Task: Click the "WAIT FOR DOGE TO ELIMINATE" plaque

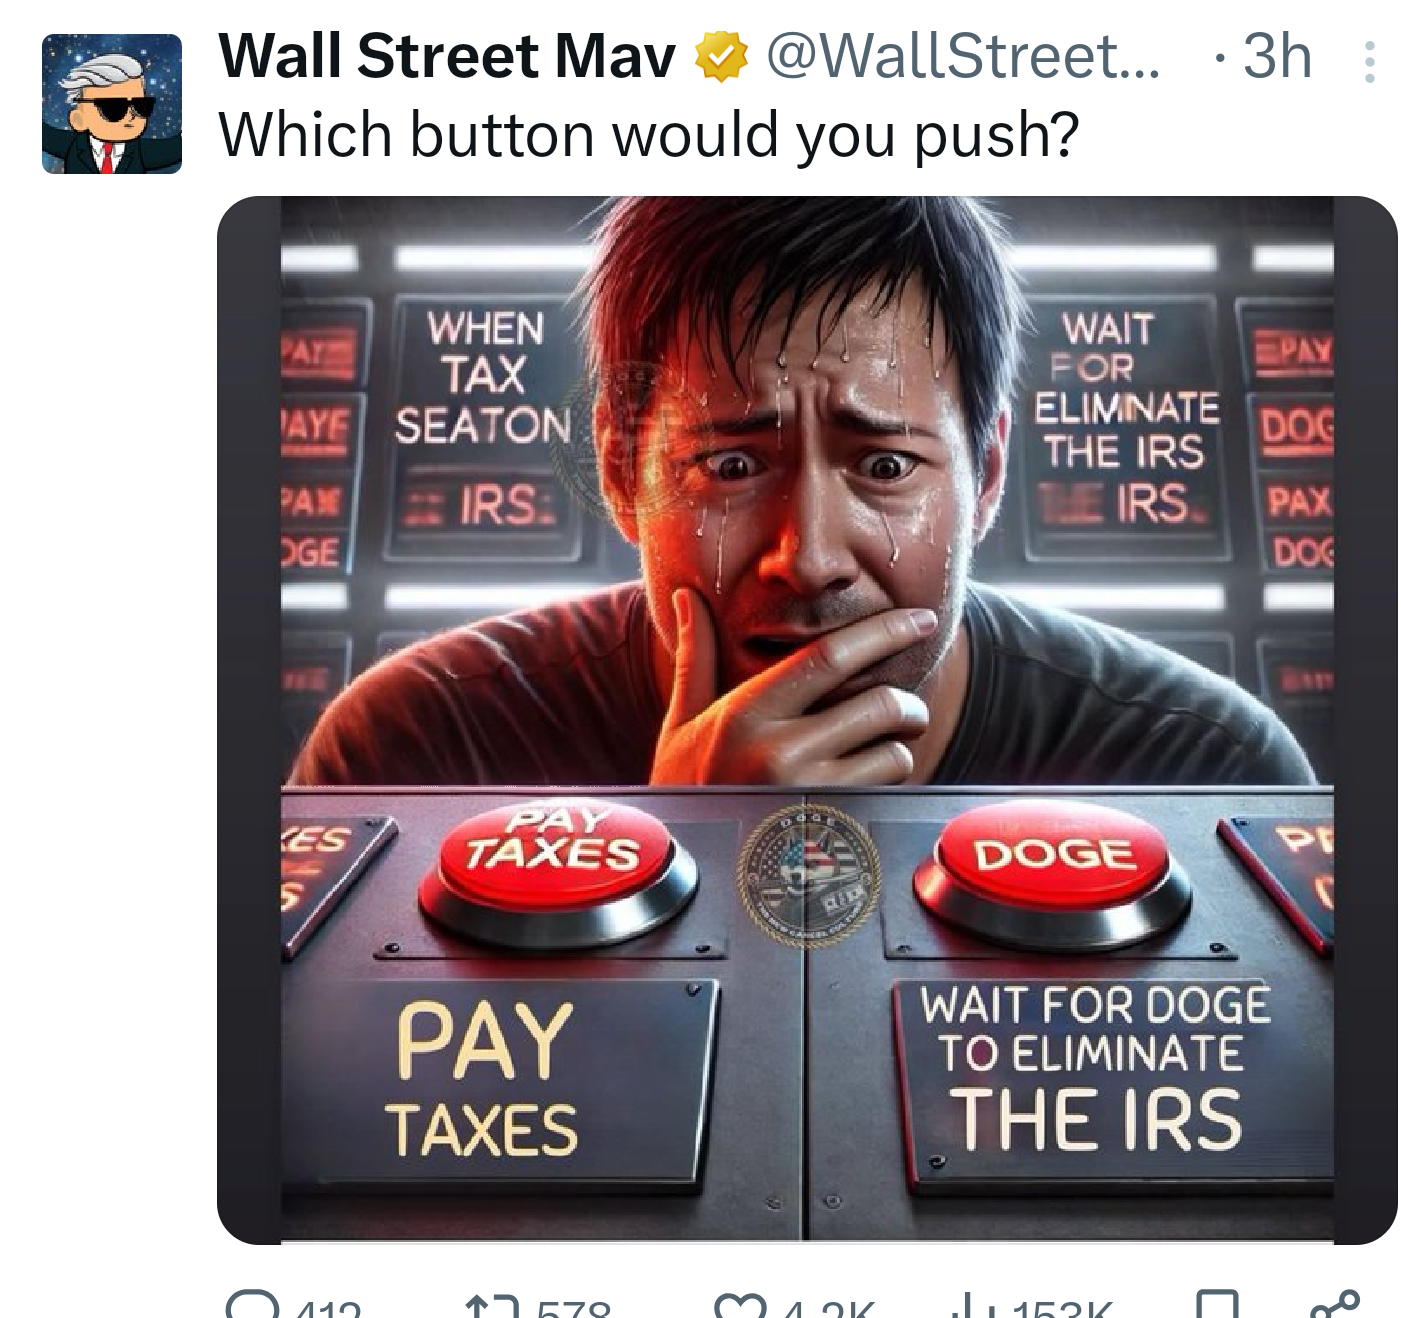Action: 1096,1066
